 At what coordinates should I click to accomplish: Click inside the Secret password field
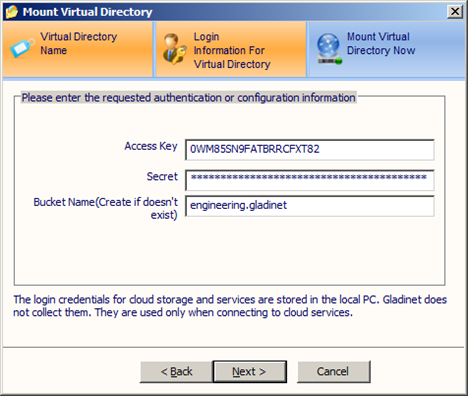[x=310, y=180]
